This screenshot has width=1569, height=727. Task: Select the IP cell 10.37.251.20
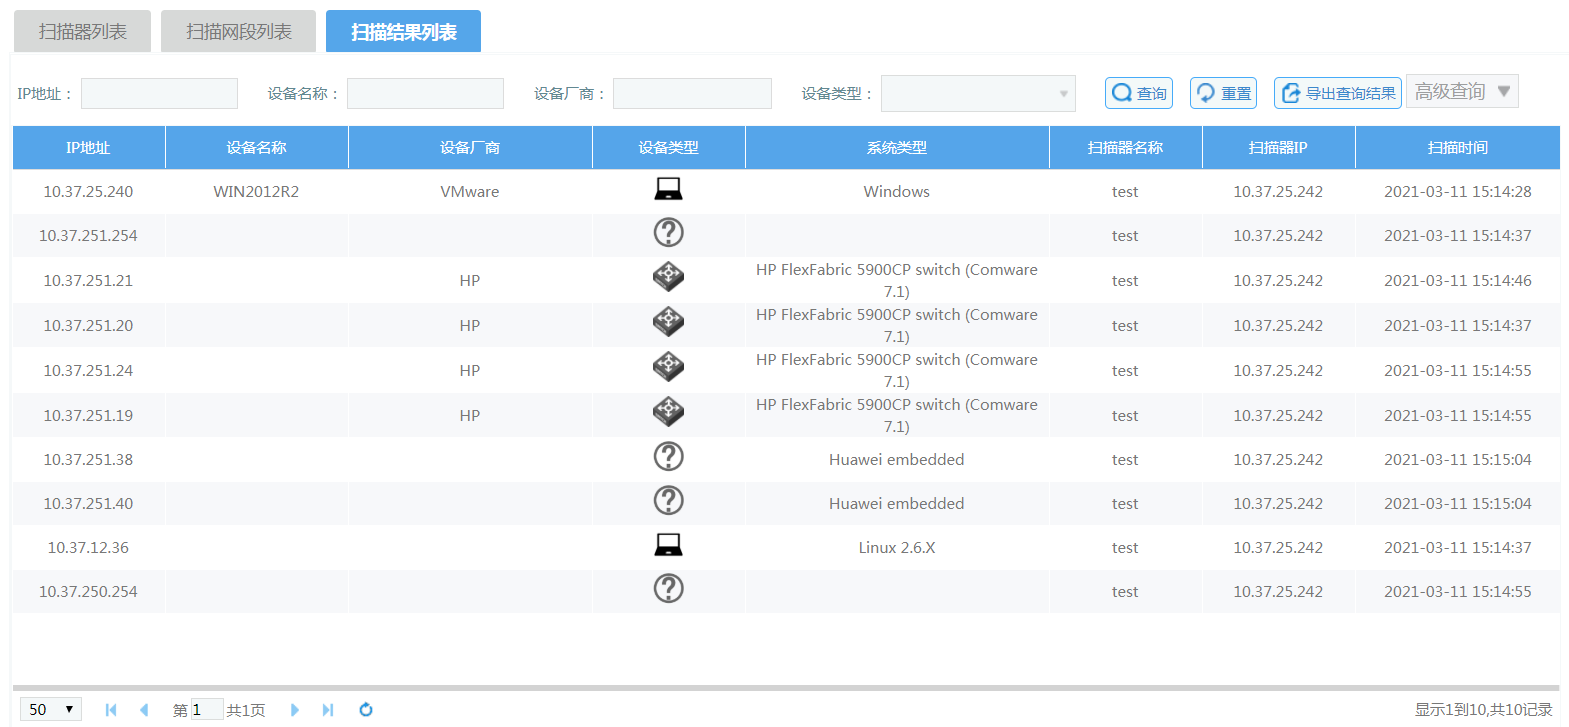click(88, 326)
